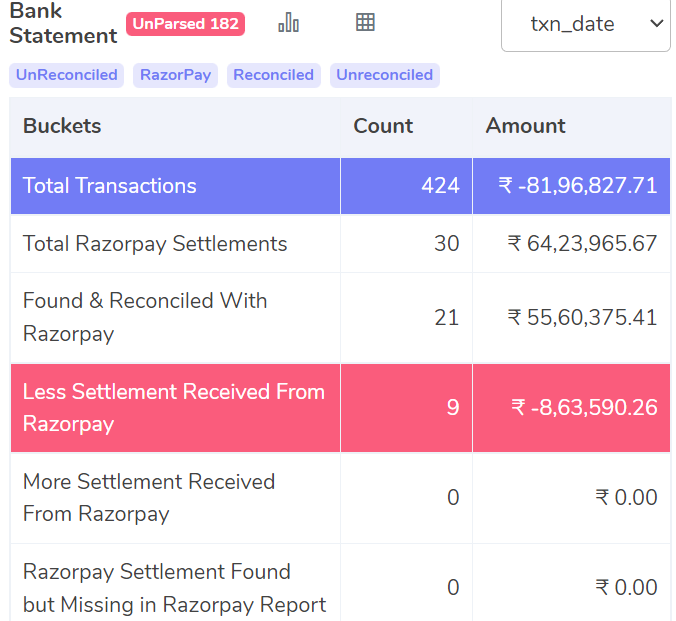Switch to the bar chart view icon

(288, 22)
